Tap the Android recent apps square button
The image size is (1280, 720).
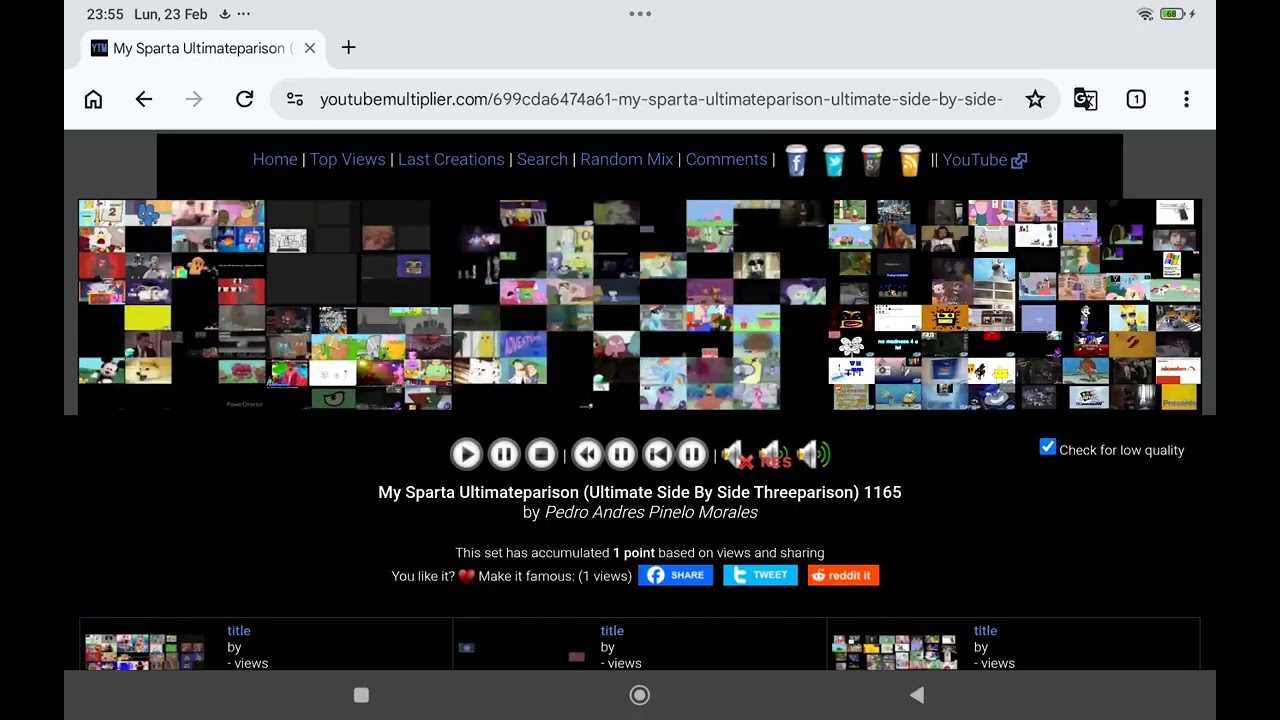point(362,695)
